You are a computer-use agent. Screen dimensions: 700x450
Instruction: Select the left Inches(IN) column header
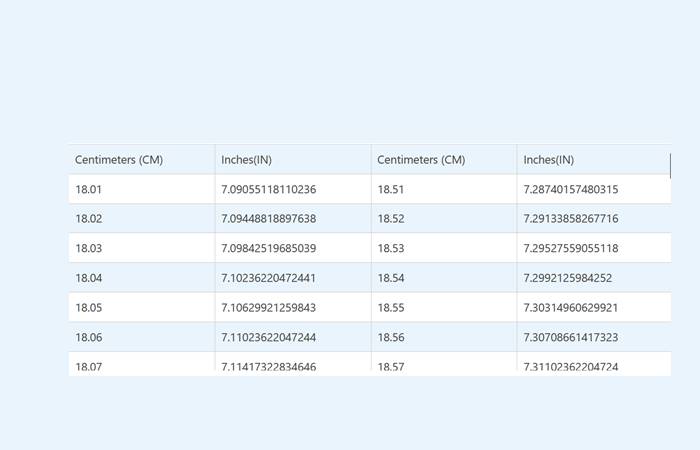[x=293, y=159]
